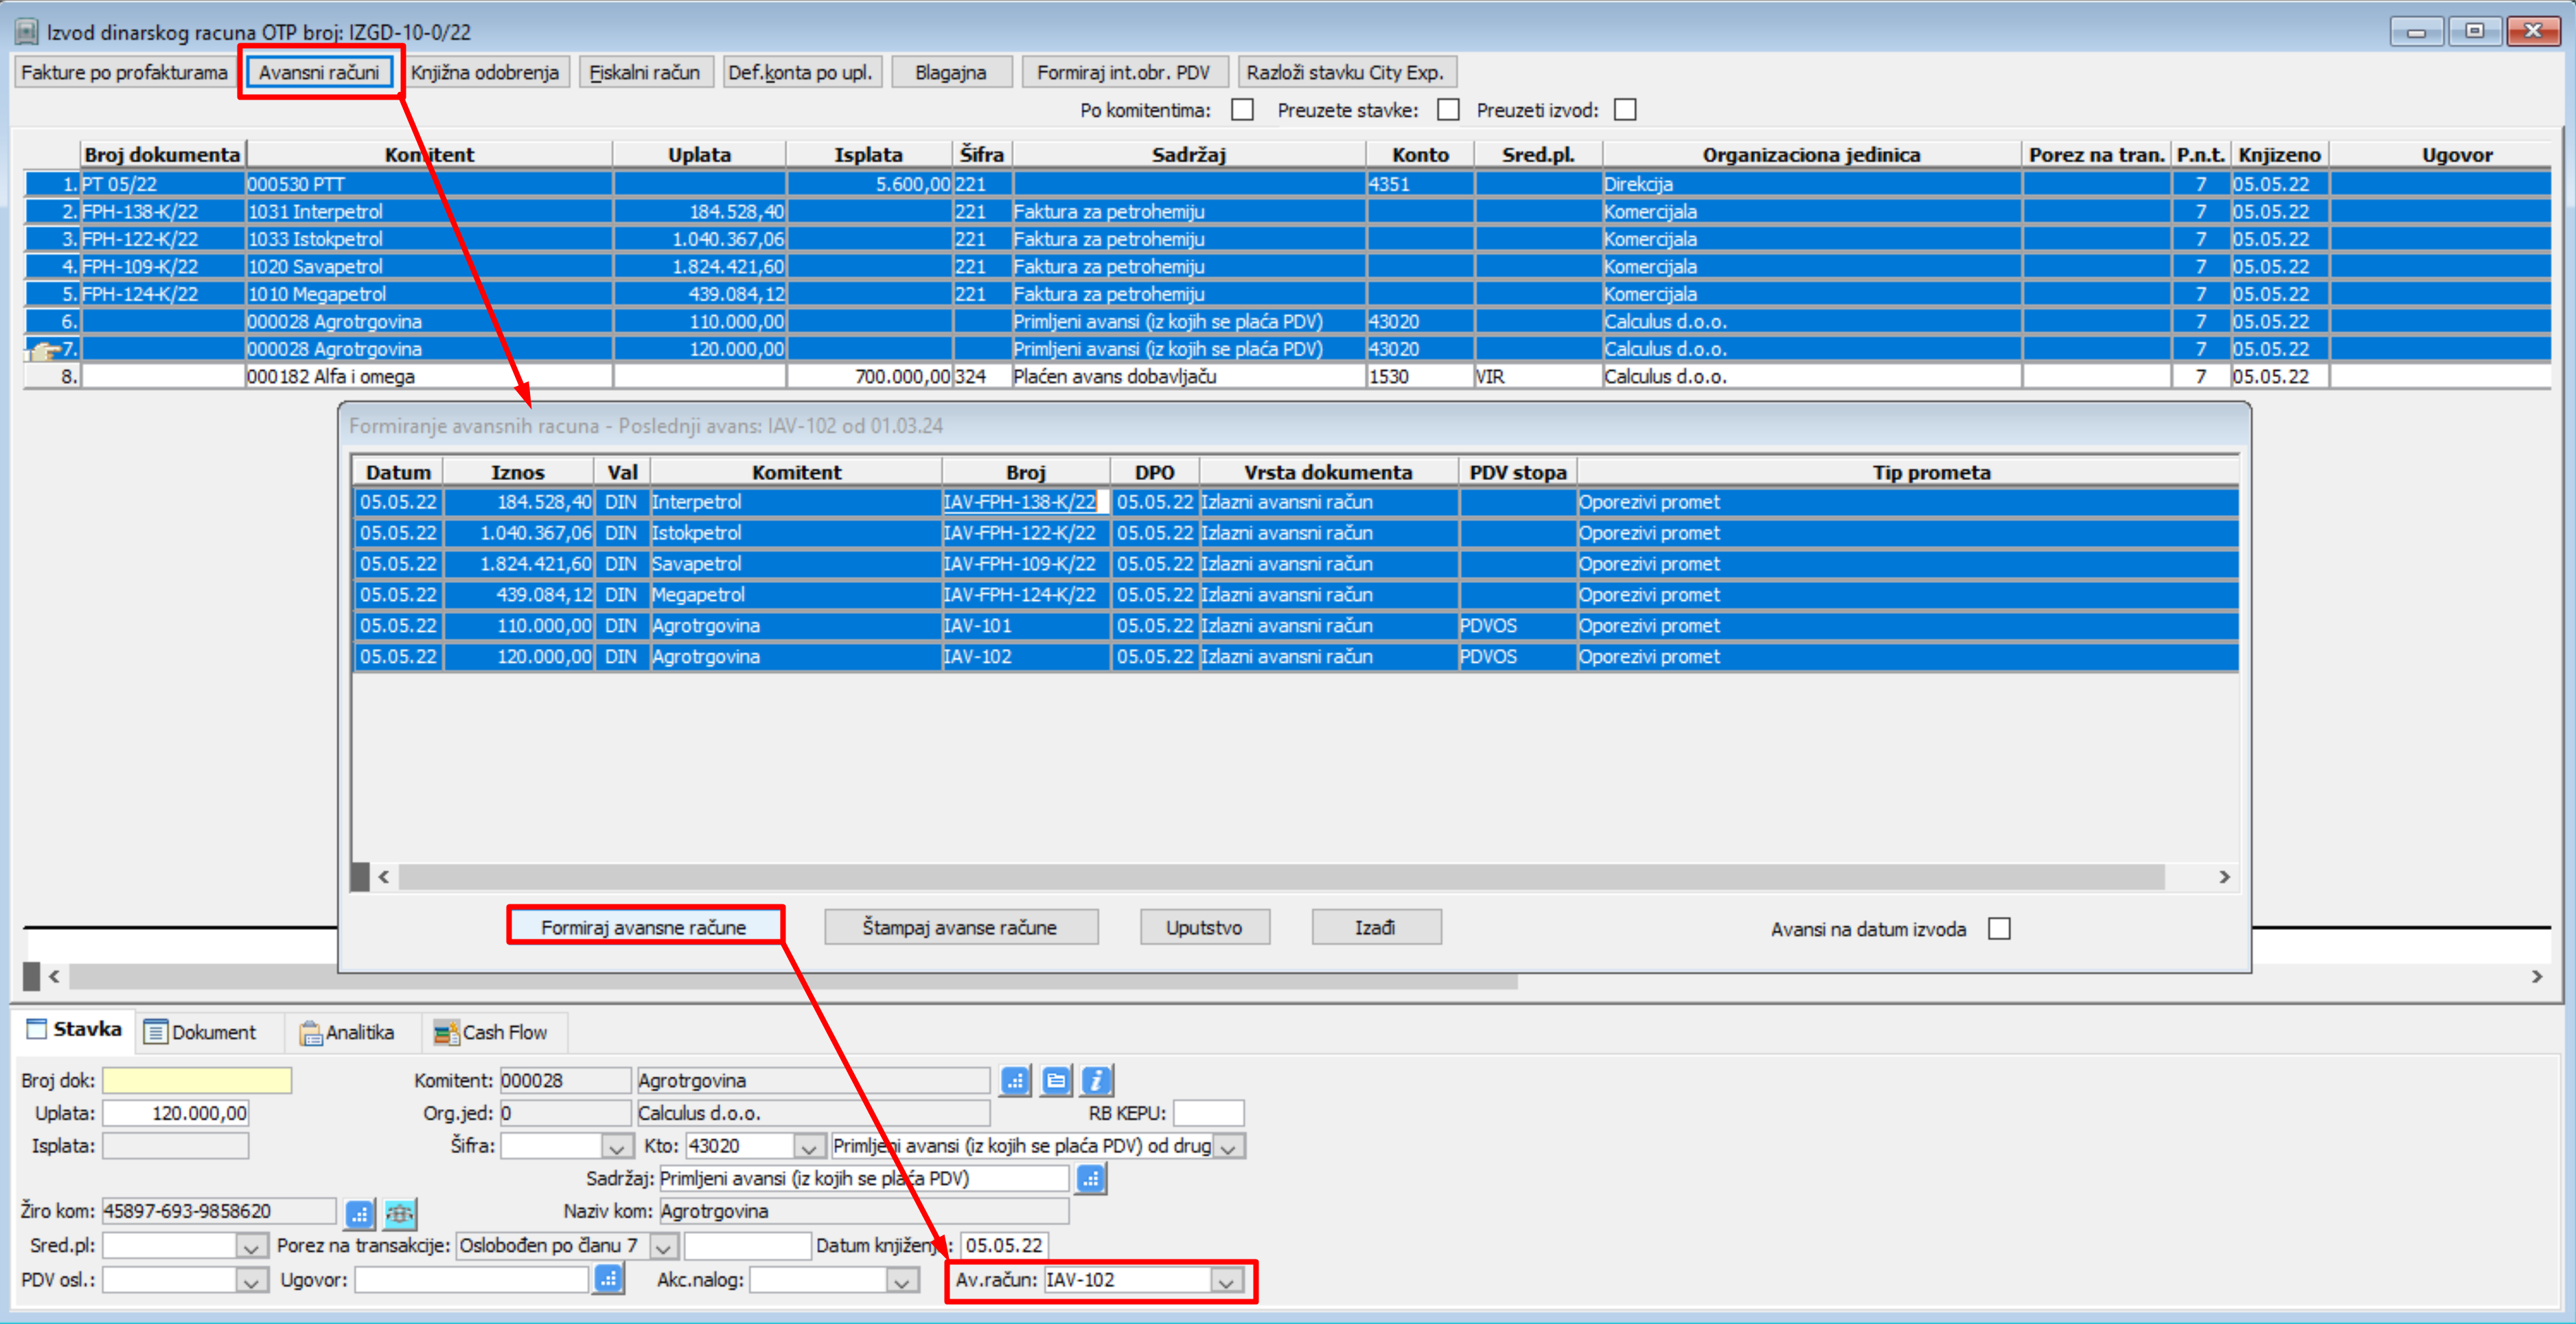Expand the Porez na transakcije dropdown
Image resolution: width=2576 pixels, height=1324 pixels.
point(663,1246)
